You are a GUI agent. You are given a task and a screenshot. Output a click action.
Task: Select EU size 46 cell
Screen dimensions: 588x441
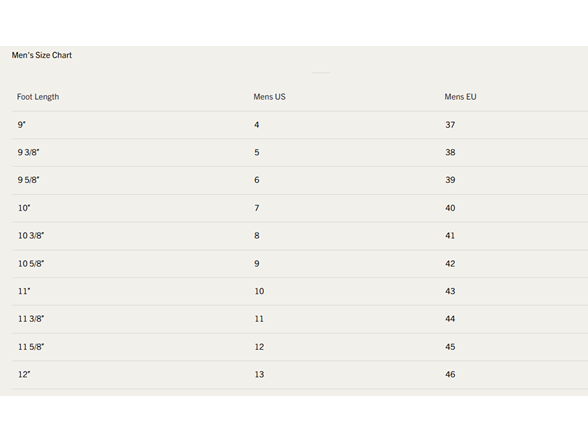[450, 374]
